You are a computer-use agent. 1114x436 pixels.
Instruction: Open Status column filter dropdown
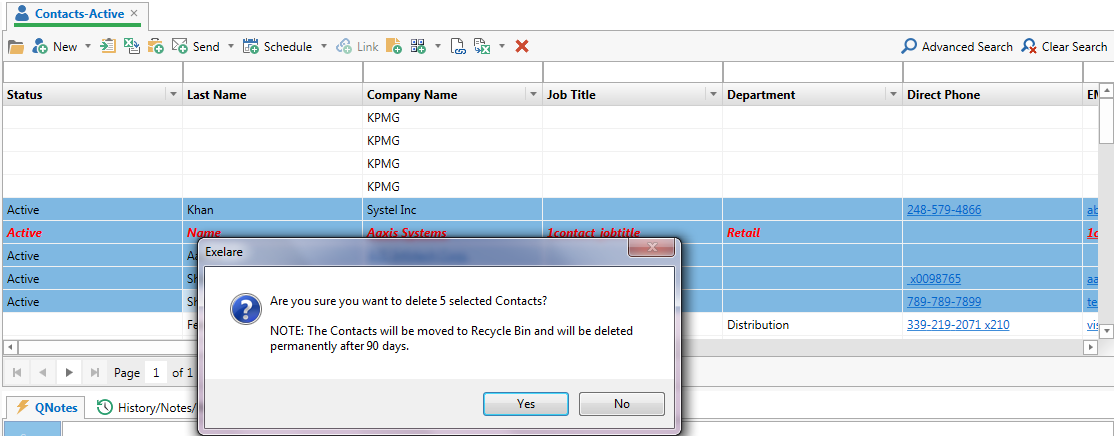pyautogui.click(x=173, y=94)
